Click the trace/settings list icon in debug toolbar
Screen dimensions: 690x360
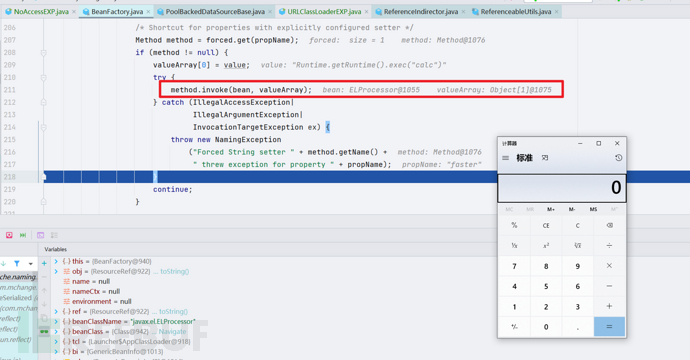click(54, 235)
